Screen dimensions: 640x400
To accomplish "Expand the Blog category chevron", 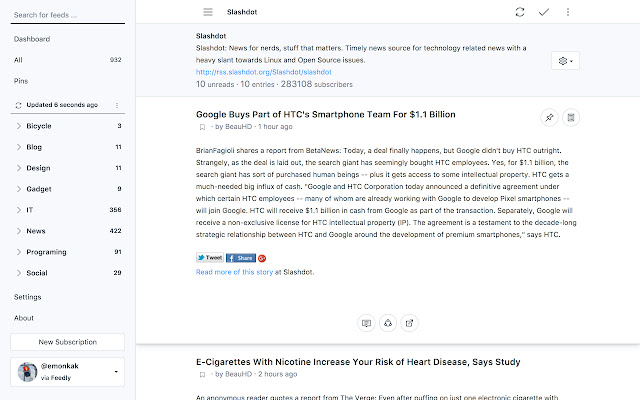I will 18,147.
